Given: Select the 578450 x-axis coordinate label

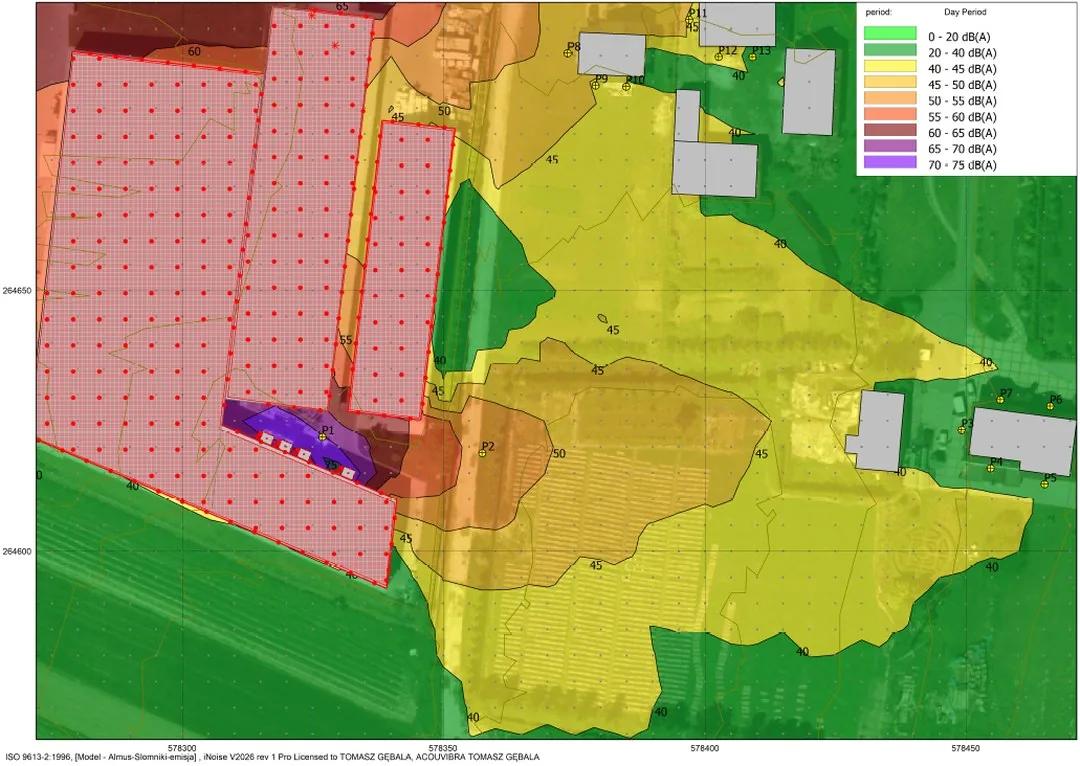Looking at the screenshot, I should (966, 747).
